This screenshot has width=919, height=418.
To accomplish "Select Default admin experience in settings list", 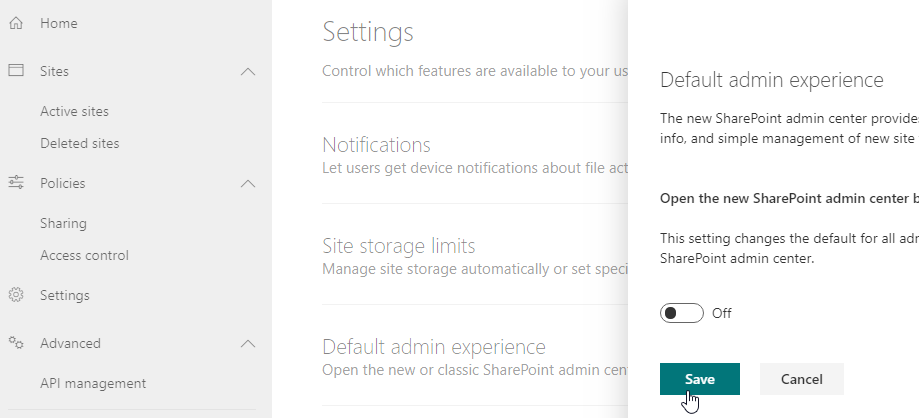I will tap(433, 347).
